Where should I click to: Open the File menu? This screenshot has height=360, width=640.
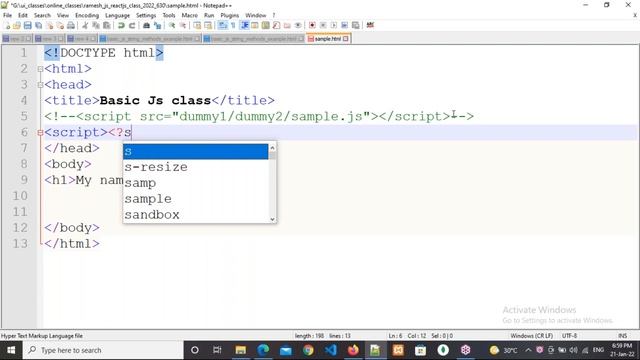tap(7, 15)
